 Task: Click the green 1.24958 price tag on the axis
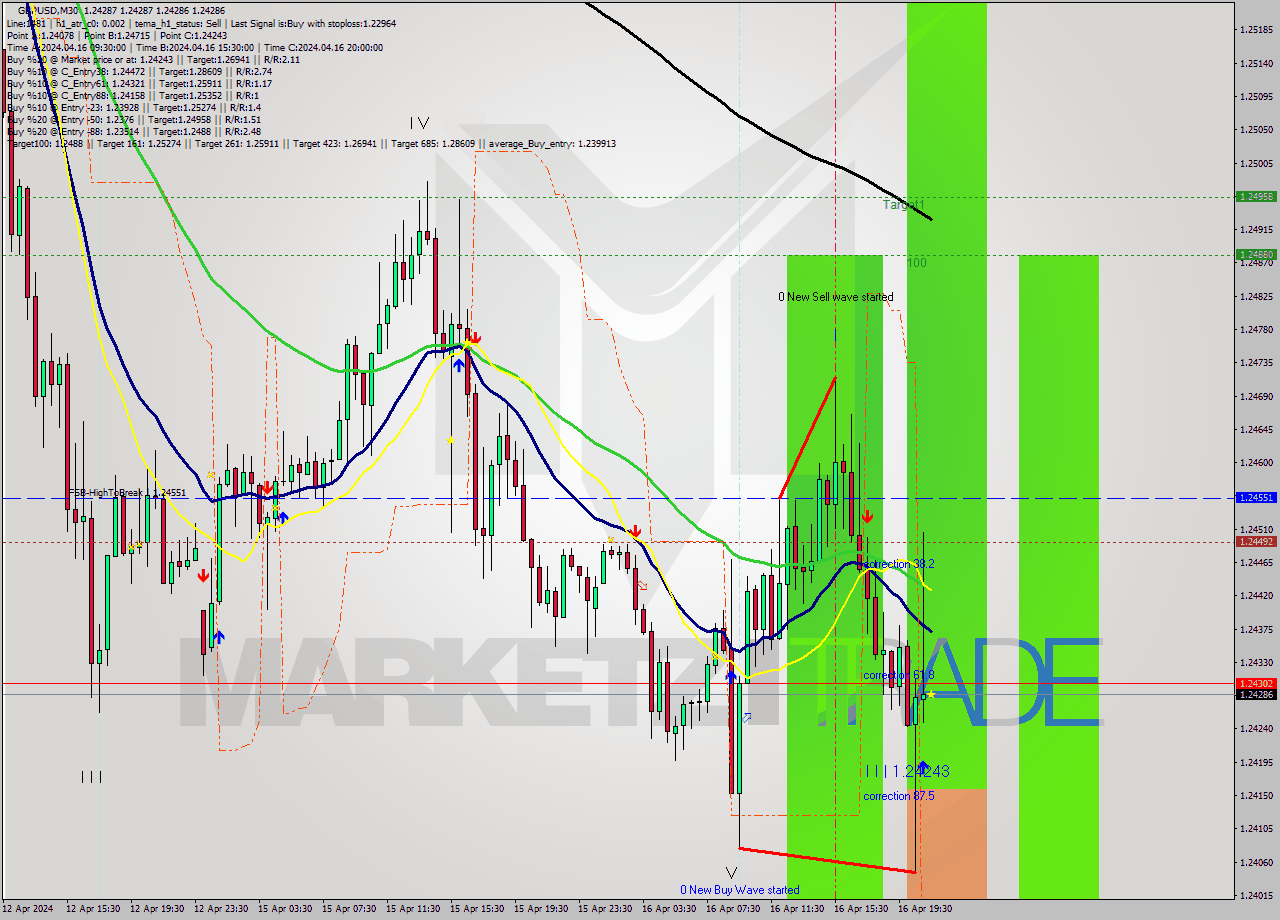pos(1256,197)
